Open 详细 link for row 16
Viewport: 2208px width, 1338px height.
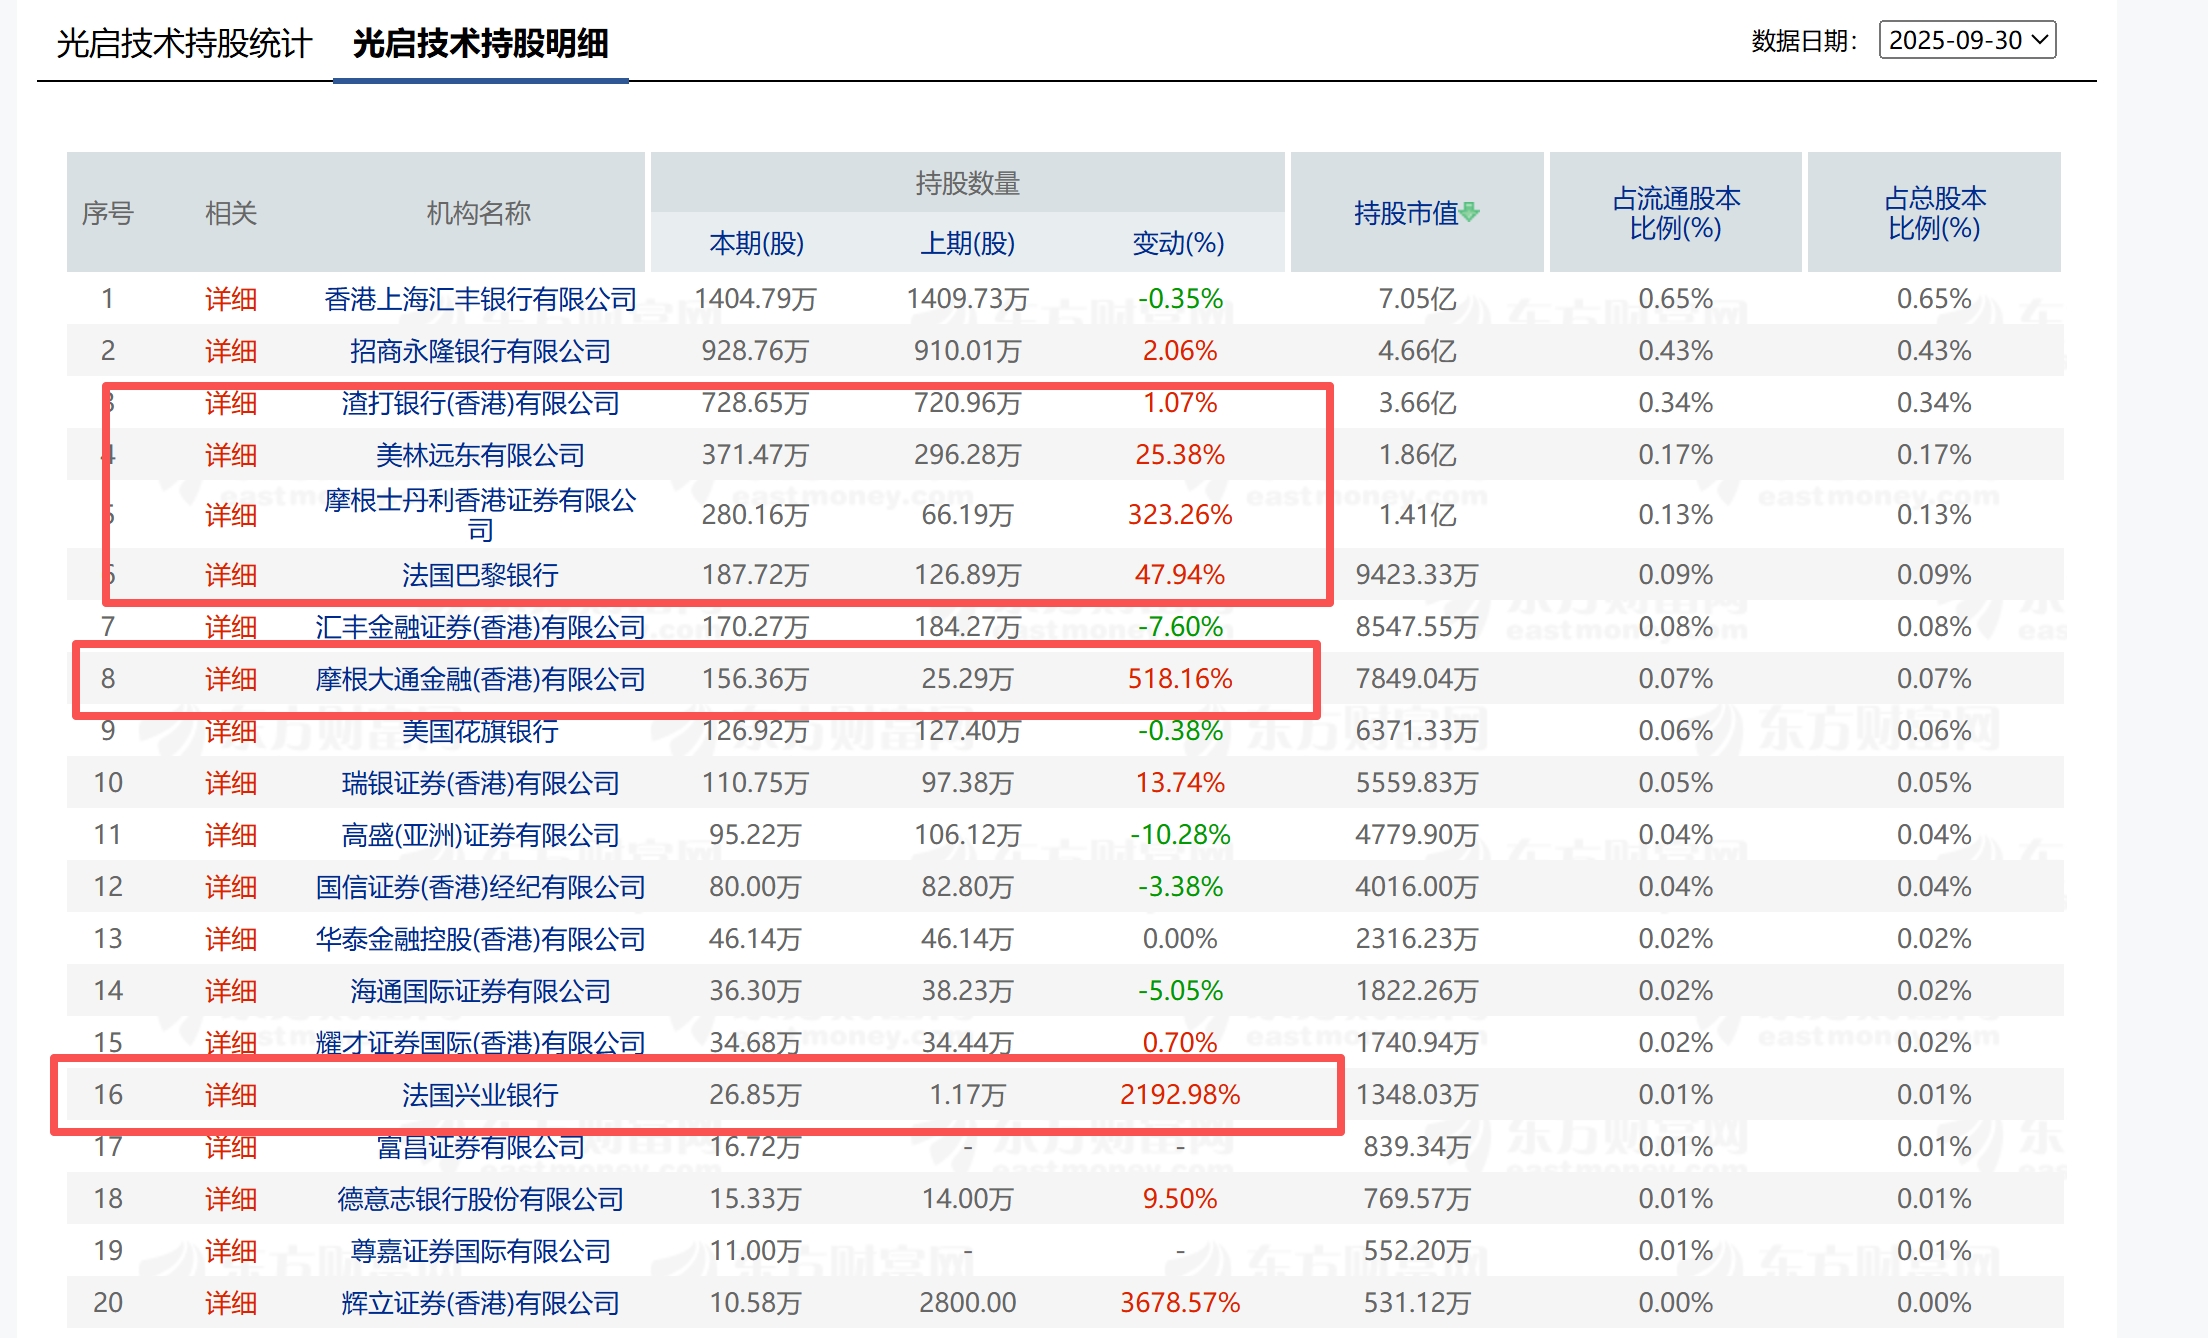click(x=231, y=1095)
